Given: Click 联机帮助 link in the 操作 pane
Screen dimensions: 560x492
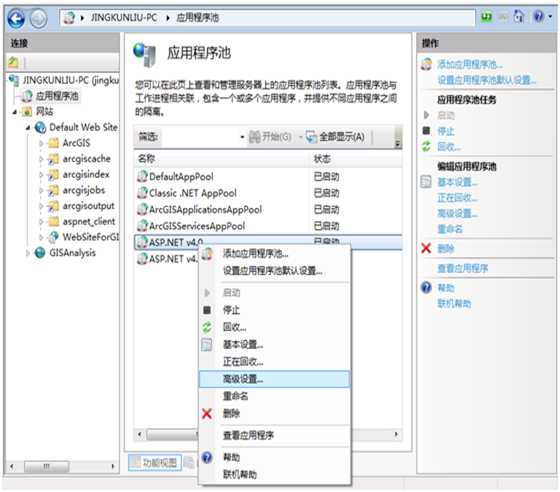Looking at the screenshot, I should pyautogui.click(x=454, y=304).
